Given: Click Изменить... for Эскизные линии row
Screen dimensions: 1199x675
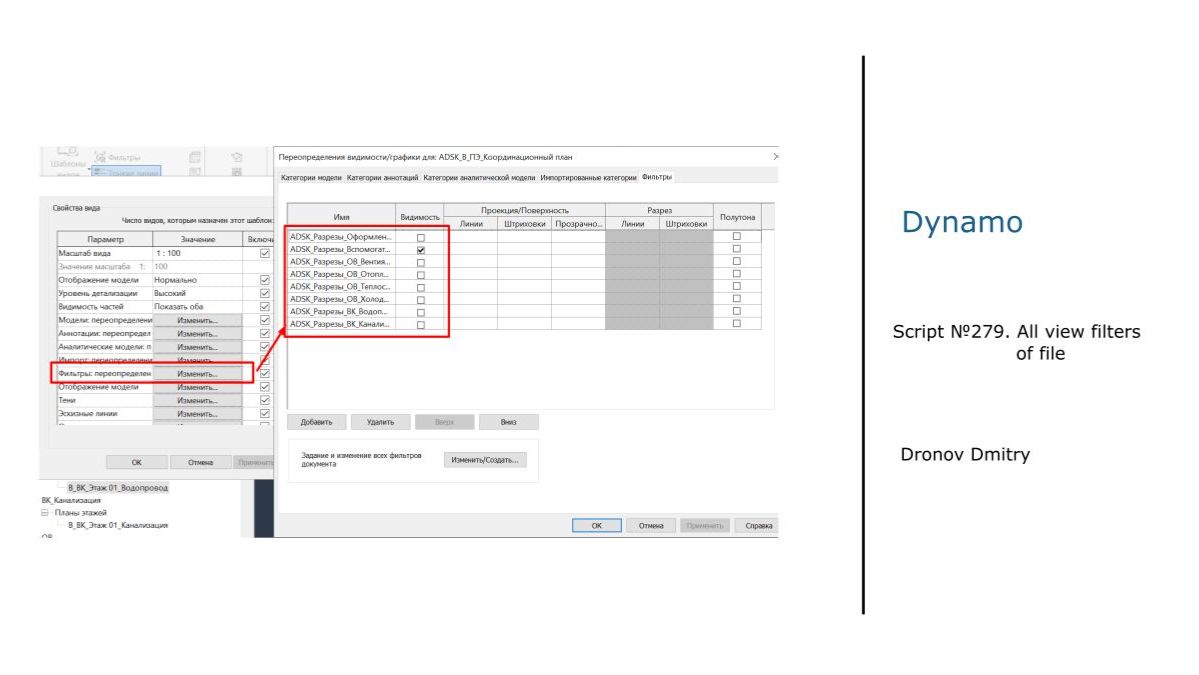Looking at the screenshot, I should [x=197, y=414].
